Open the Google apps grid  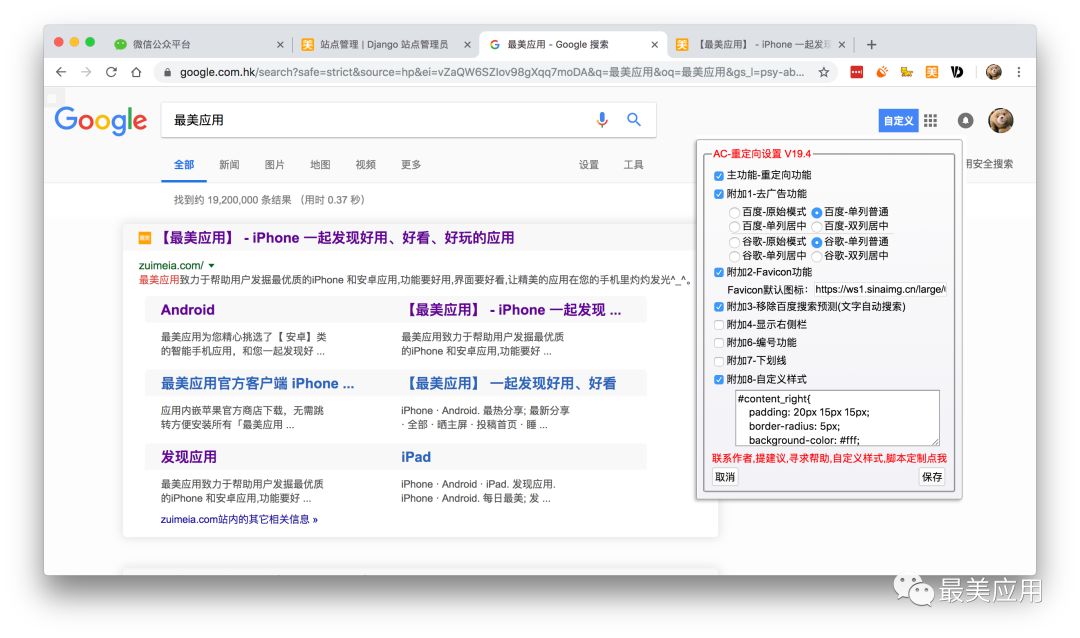click(x=931, y=121)
